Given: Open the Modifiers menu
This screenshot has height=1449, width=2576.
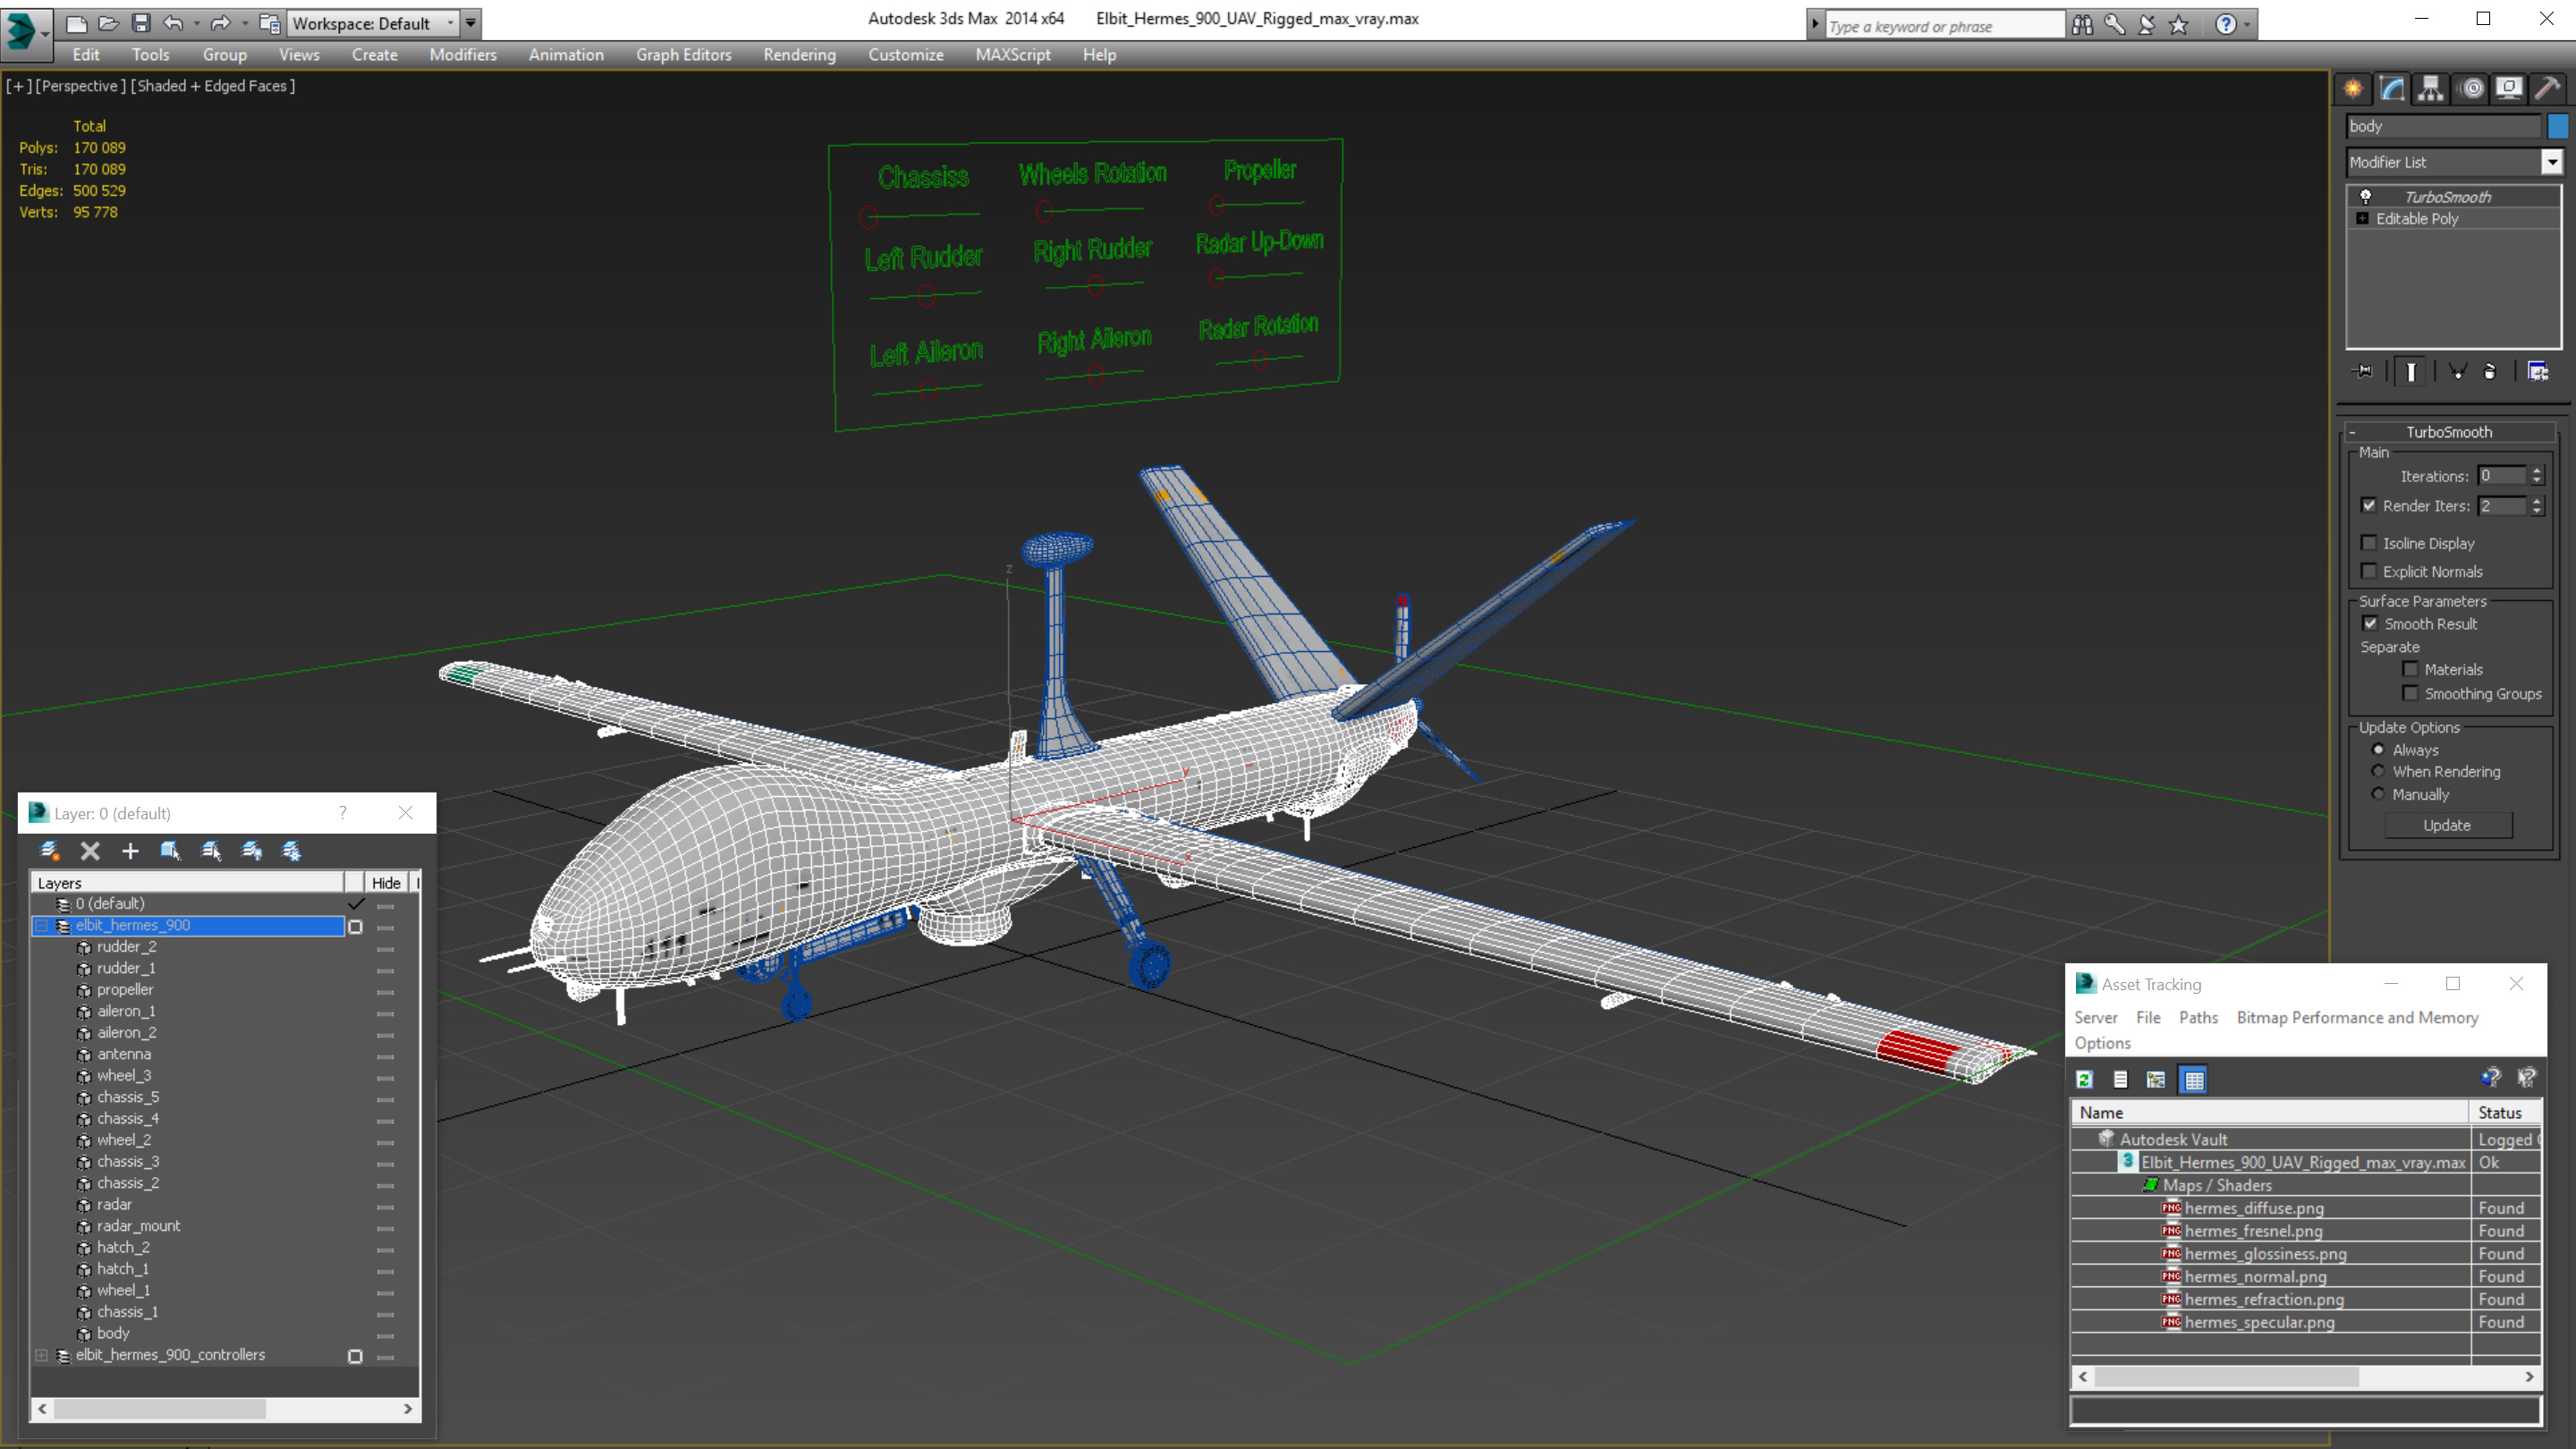Looking at the screenshot, I should click(x=463, y=55).
